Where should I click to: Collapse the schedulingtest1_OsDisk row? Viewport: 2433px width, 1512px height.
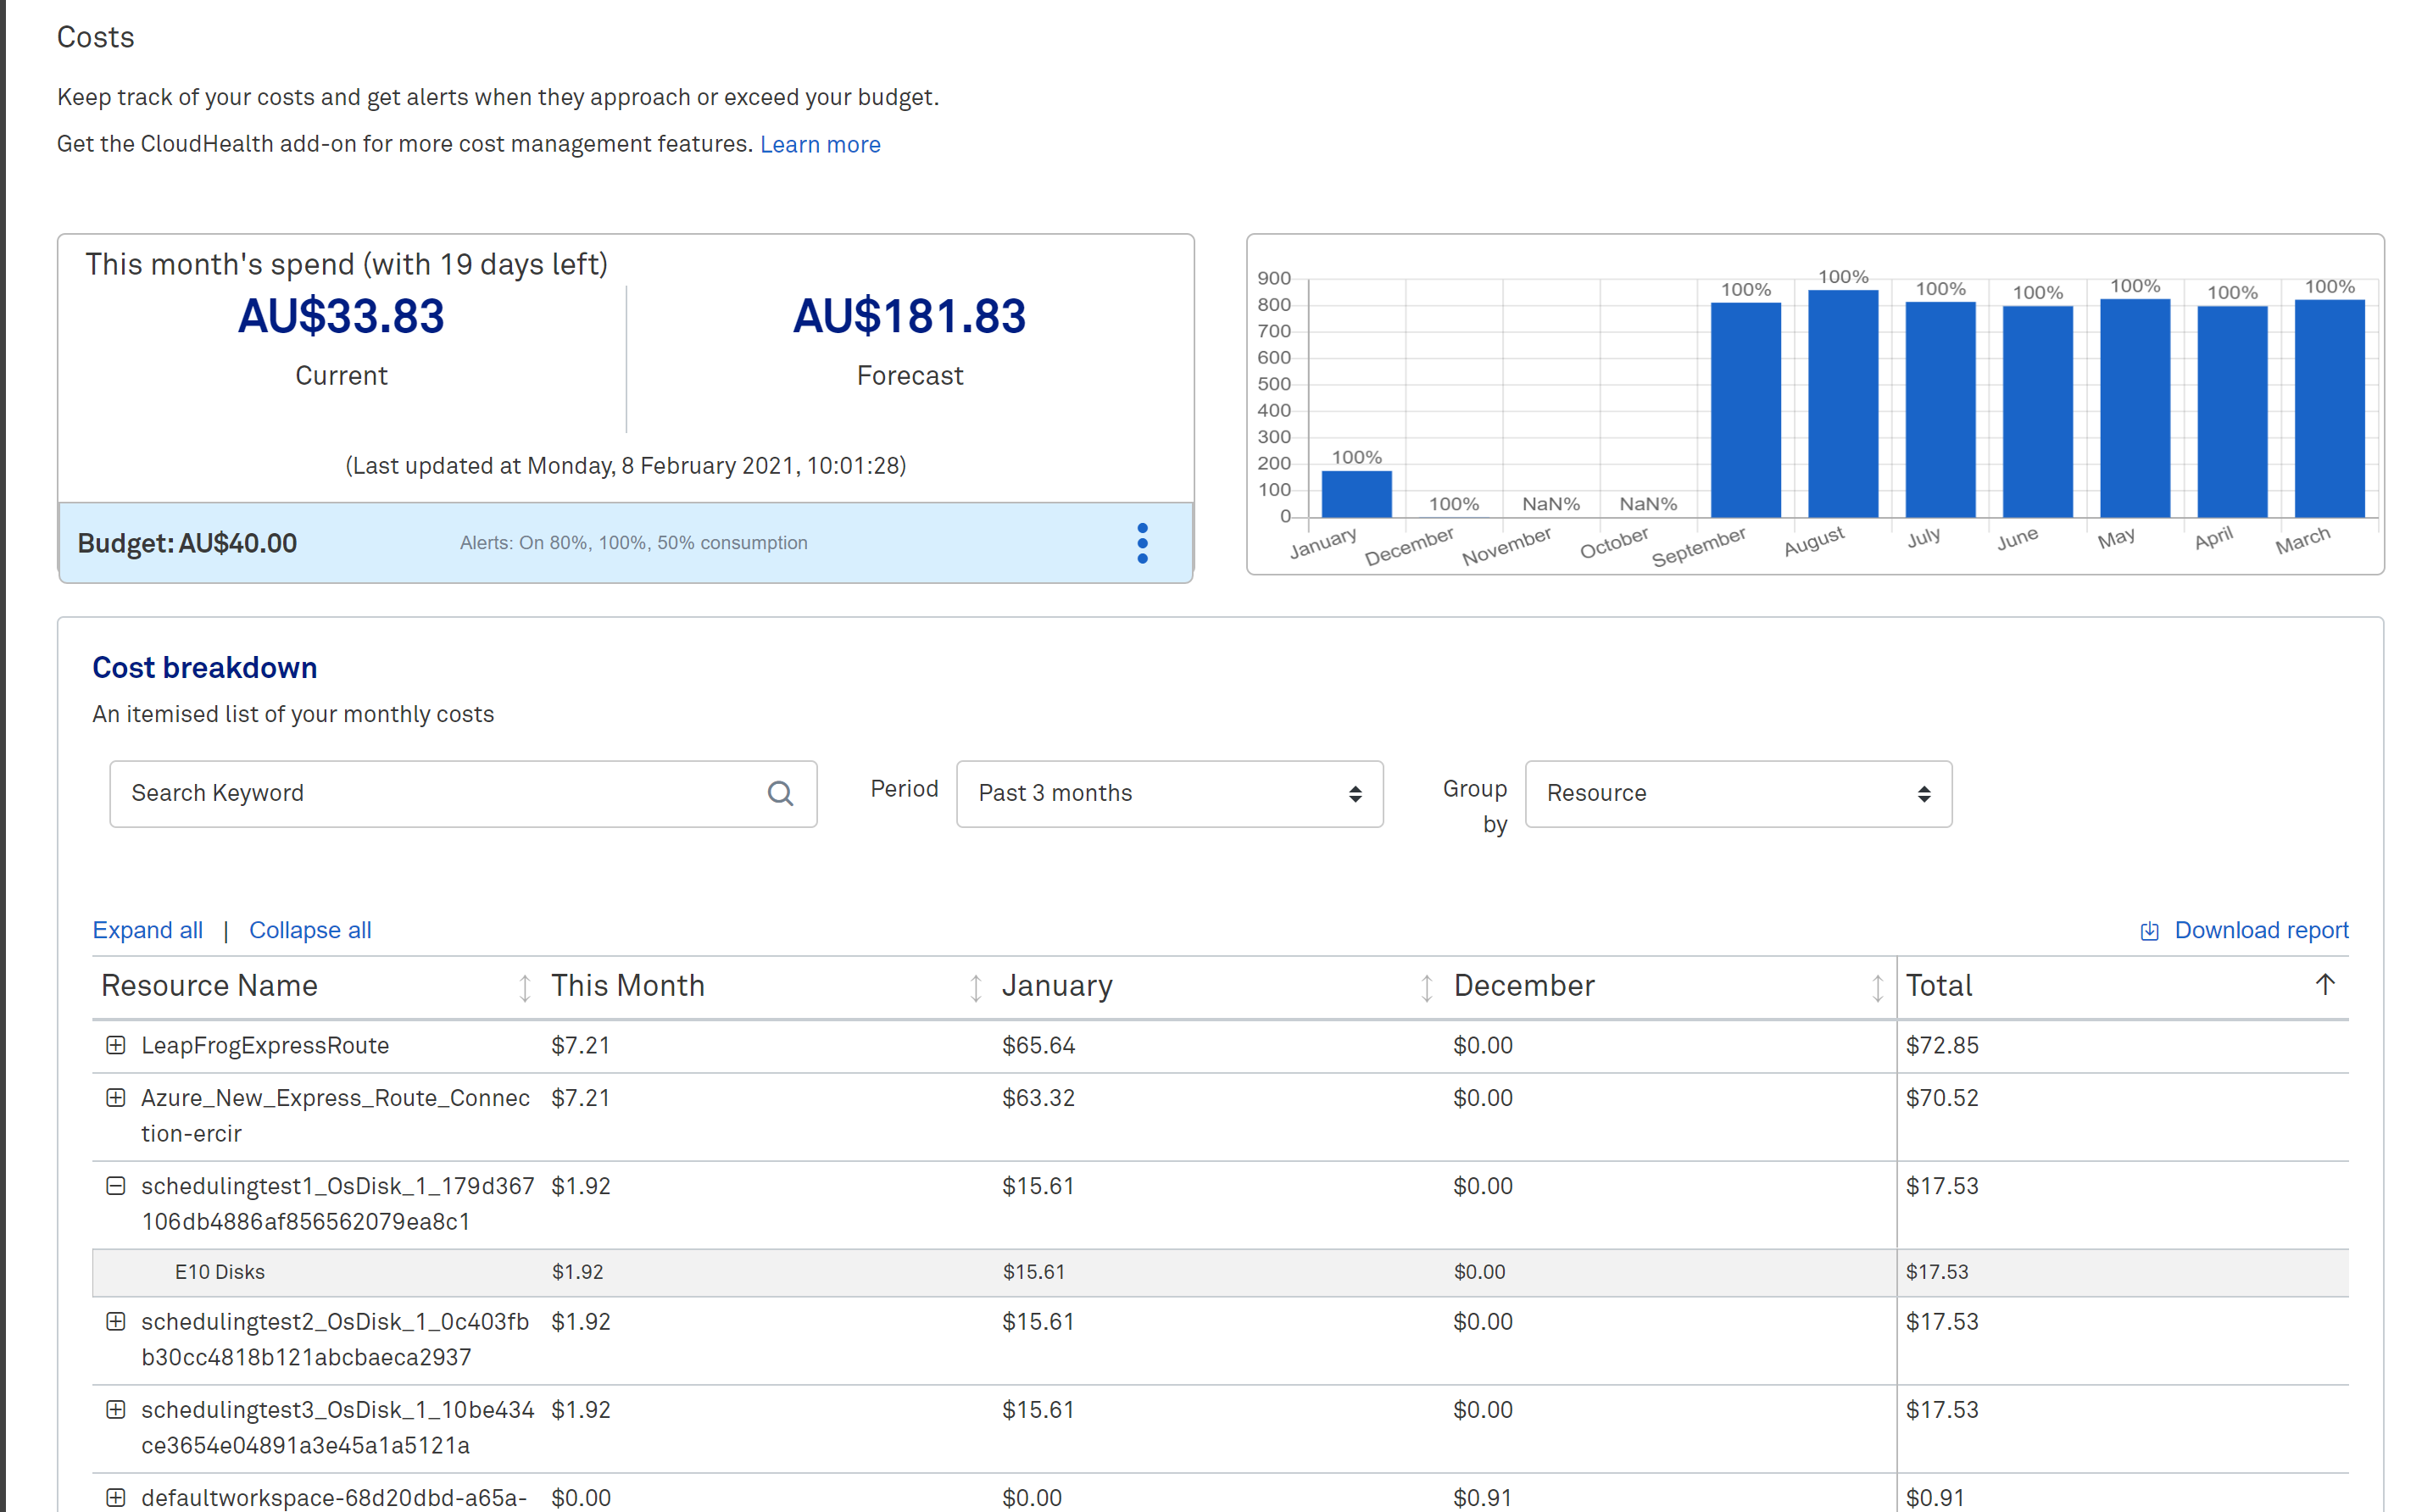tap(116, 1186)
